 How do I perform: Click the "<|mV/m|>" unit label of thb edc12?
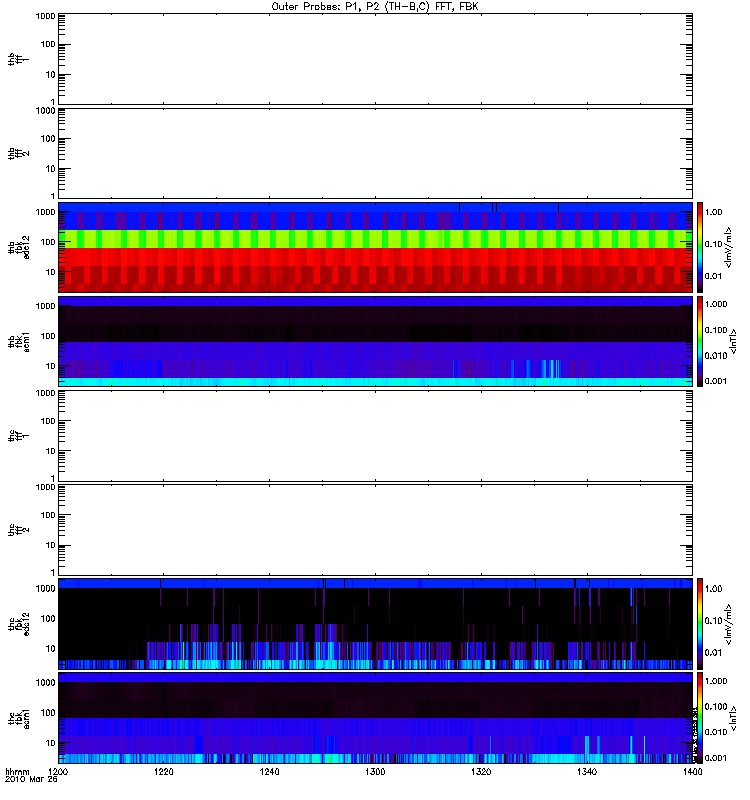coord(729,247)
